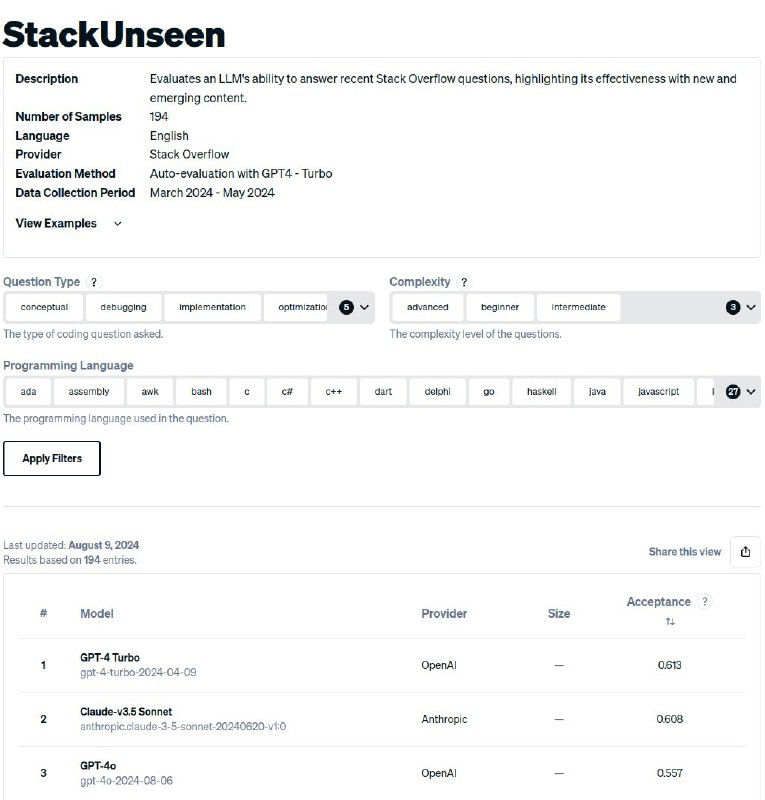Viewport: 765px width, 800px height.
Task: Click the Auto-evaluation with GPT4 - Turbo text
Action: point(241,173)
